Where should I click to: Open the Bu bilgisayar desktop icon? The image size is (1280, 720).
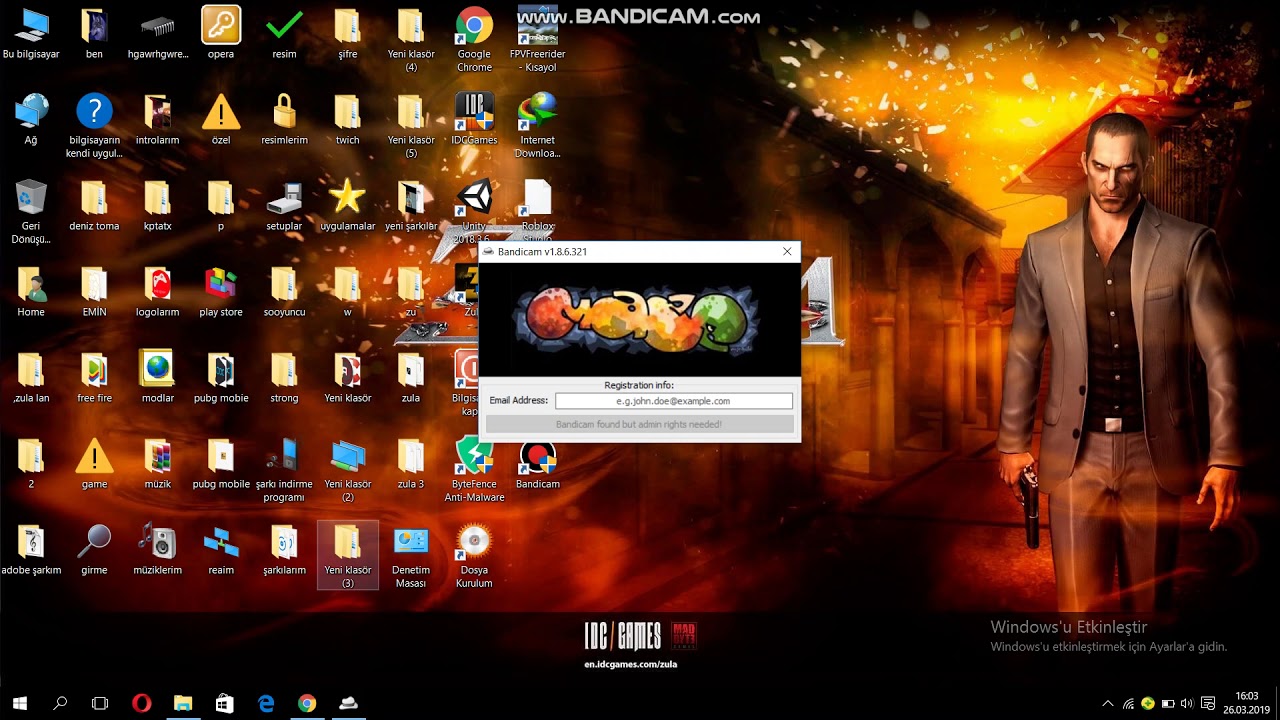[x=31, y=26]
